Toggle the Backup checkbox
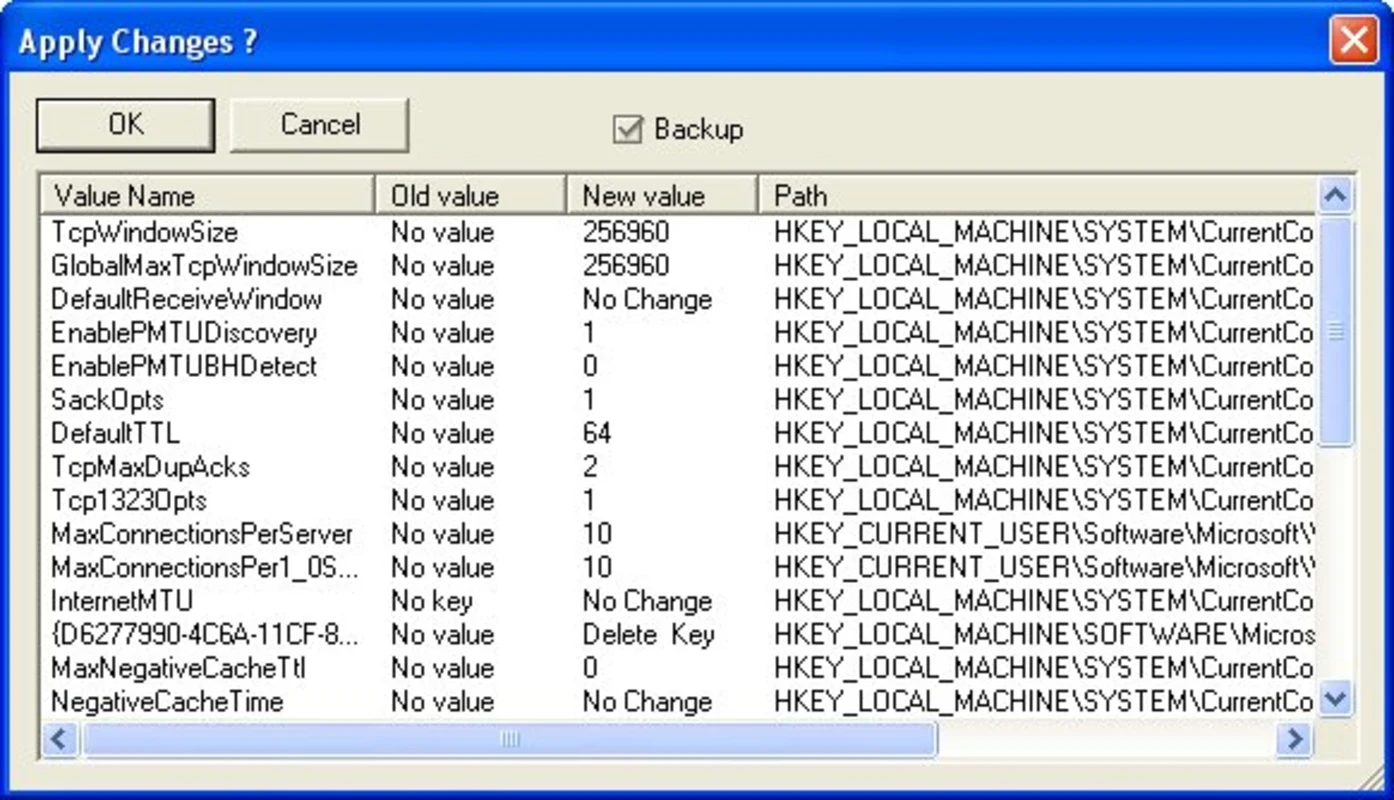The height and width of the screenshot is (800, 1394). [x=627, y=129]
